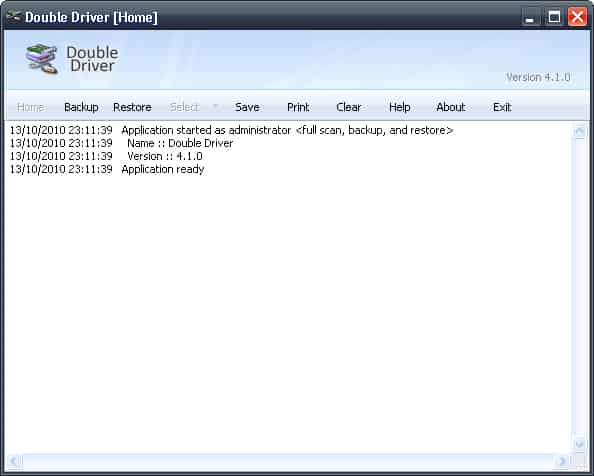
Task: Maximize the Double Driver window
Action: click(554, 17)
